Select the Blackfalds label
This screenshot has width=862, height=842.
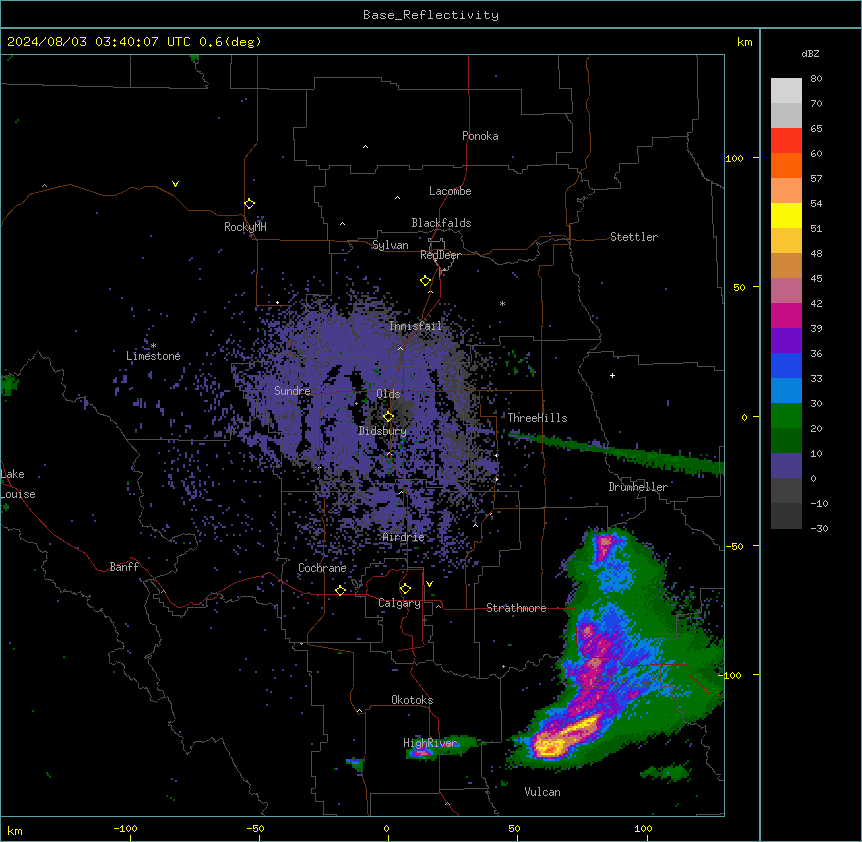tap(441, 223)
